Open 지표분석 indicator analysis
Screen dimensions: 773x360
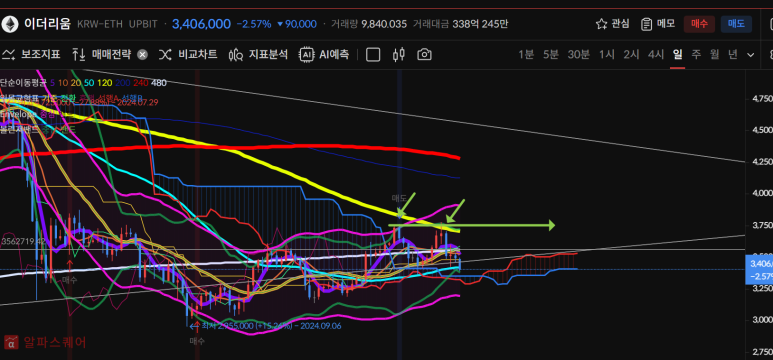click(x=258, y=54)
